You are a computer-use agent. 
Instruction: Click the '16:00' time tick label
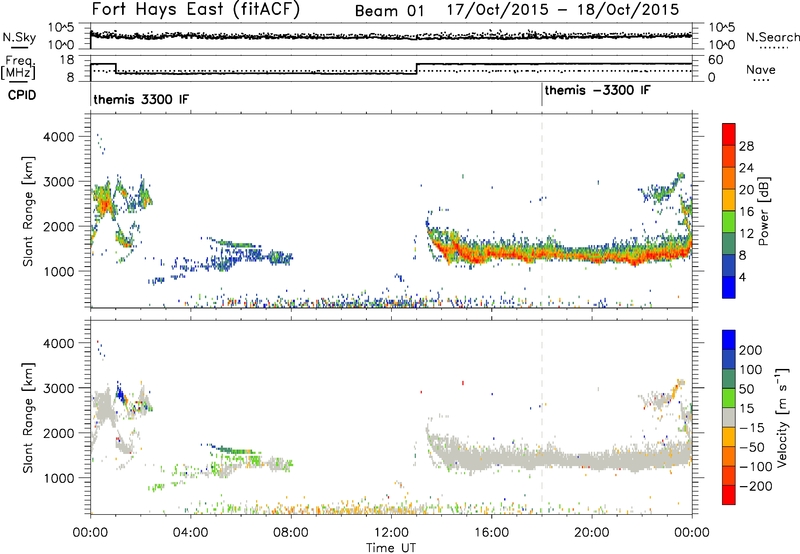[491, 533]
